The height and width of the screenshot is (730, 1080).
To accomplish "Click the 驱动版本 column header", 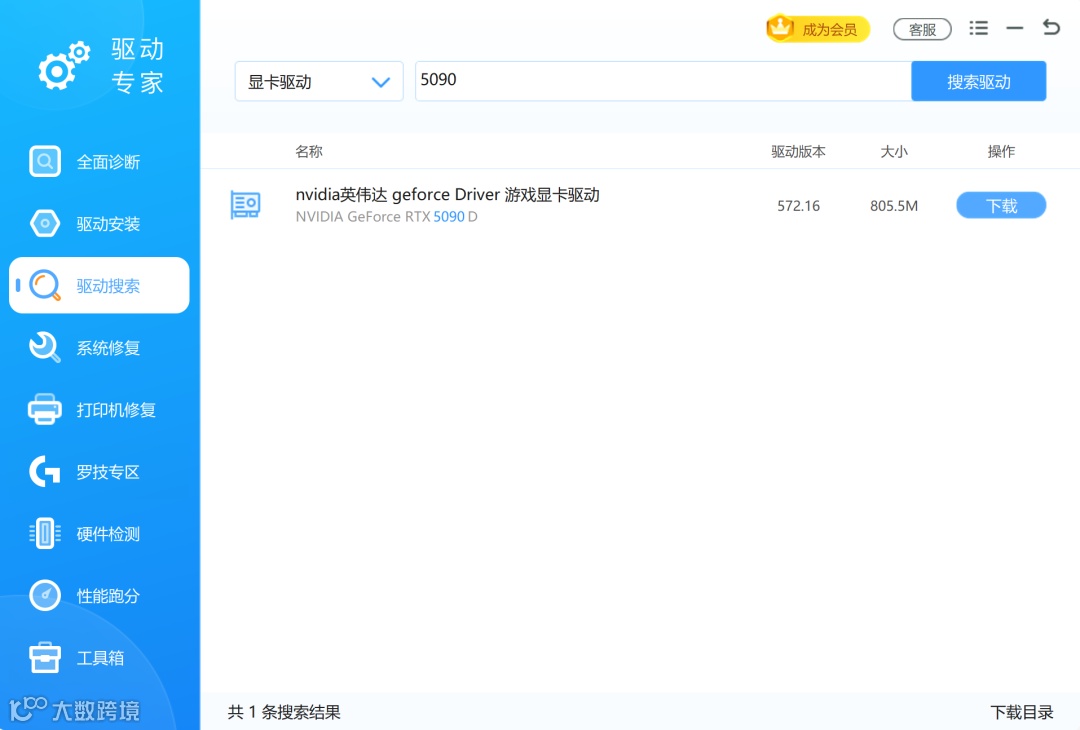I will pyautogui.click(x=798, y=152).
